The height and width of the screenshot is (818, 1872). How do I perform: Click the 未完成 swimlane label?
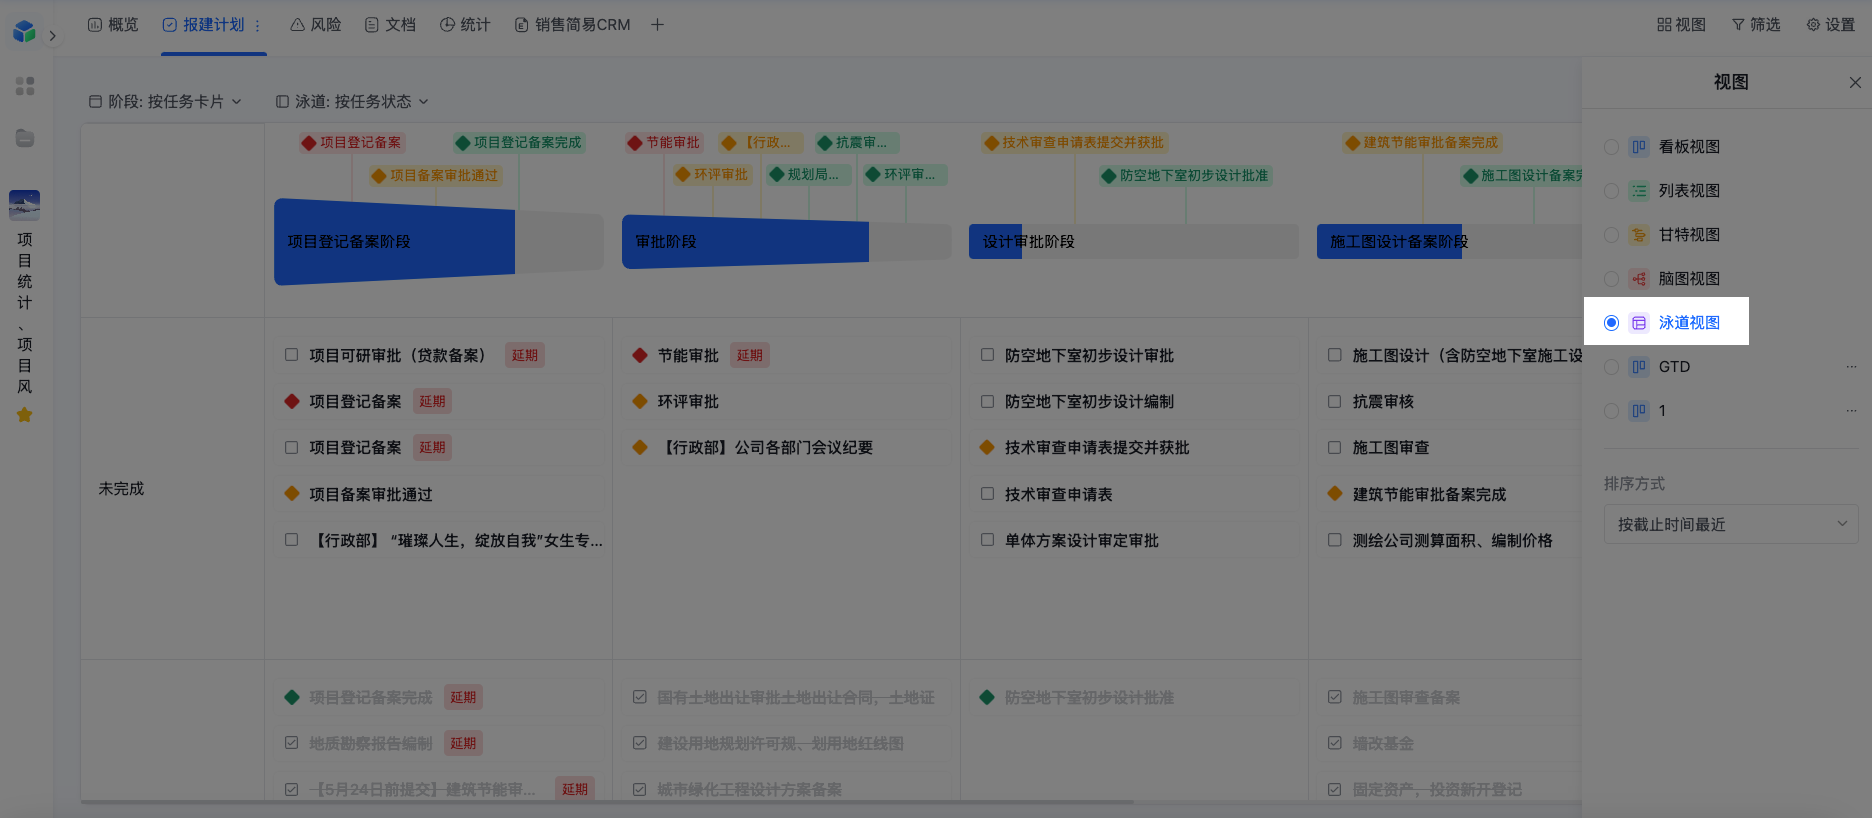(x=121, y=488)
